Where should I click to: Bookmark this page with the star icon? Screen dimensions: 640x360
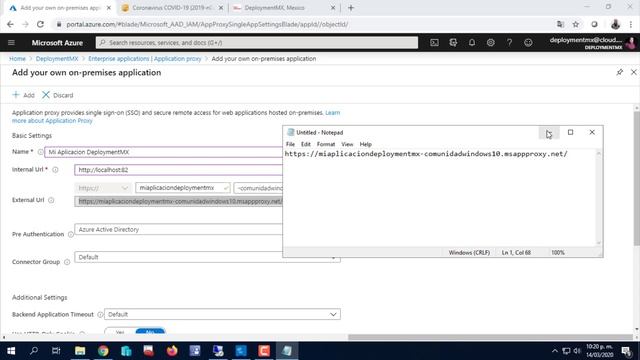[576, 24]
